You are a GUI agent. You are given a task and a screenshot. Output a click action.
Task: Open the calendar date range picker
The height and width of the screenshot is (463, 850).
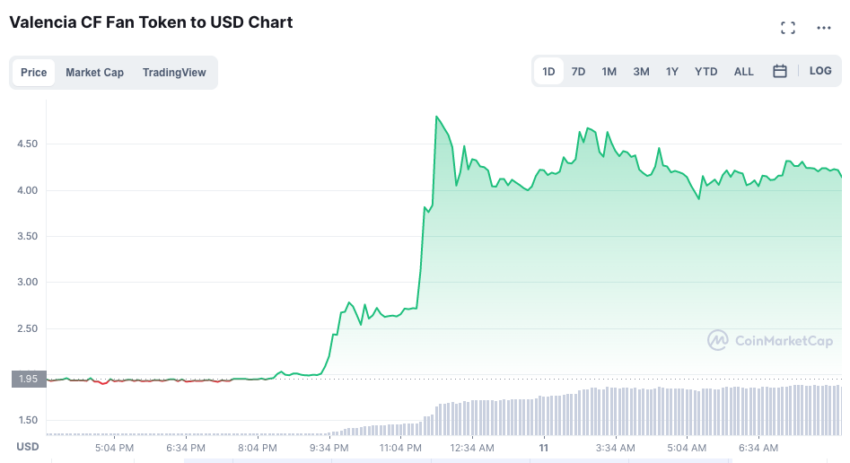point(780,71)
